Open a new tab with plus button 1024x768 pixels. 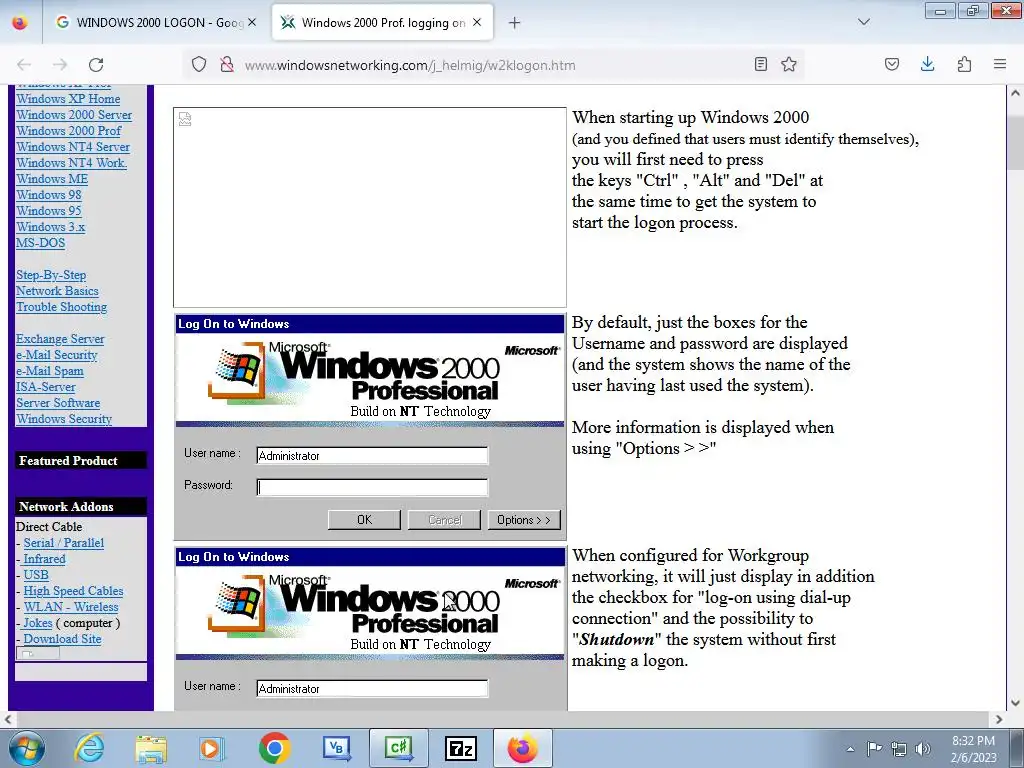[515, 23]
